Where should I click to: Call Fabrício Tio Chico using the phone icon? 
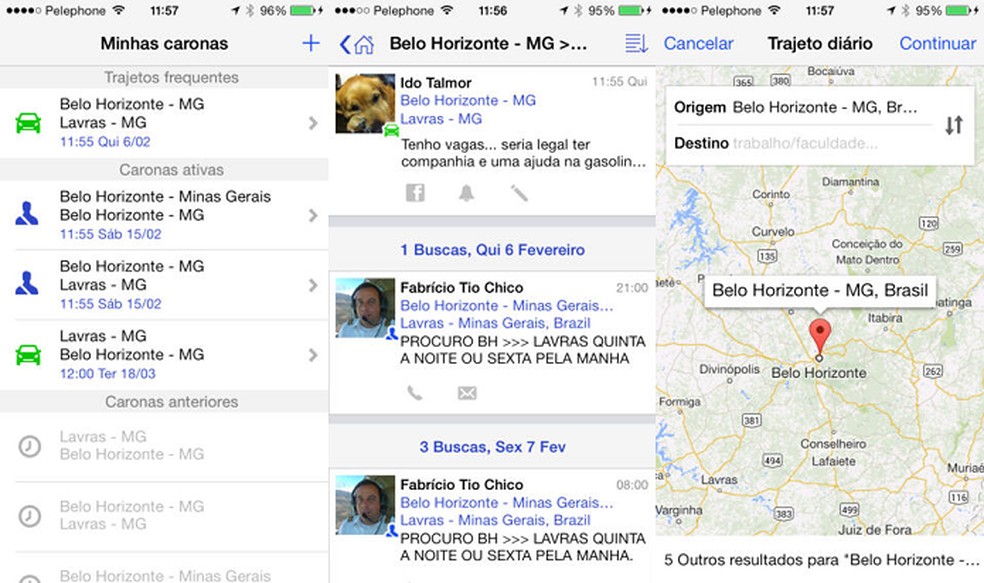click(415, 394)
